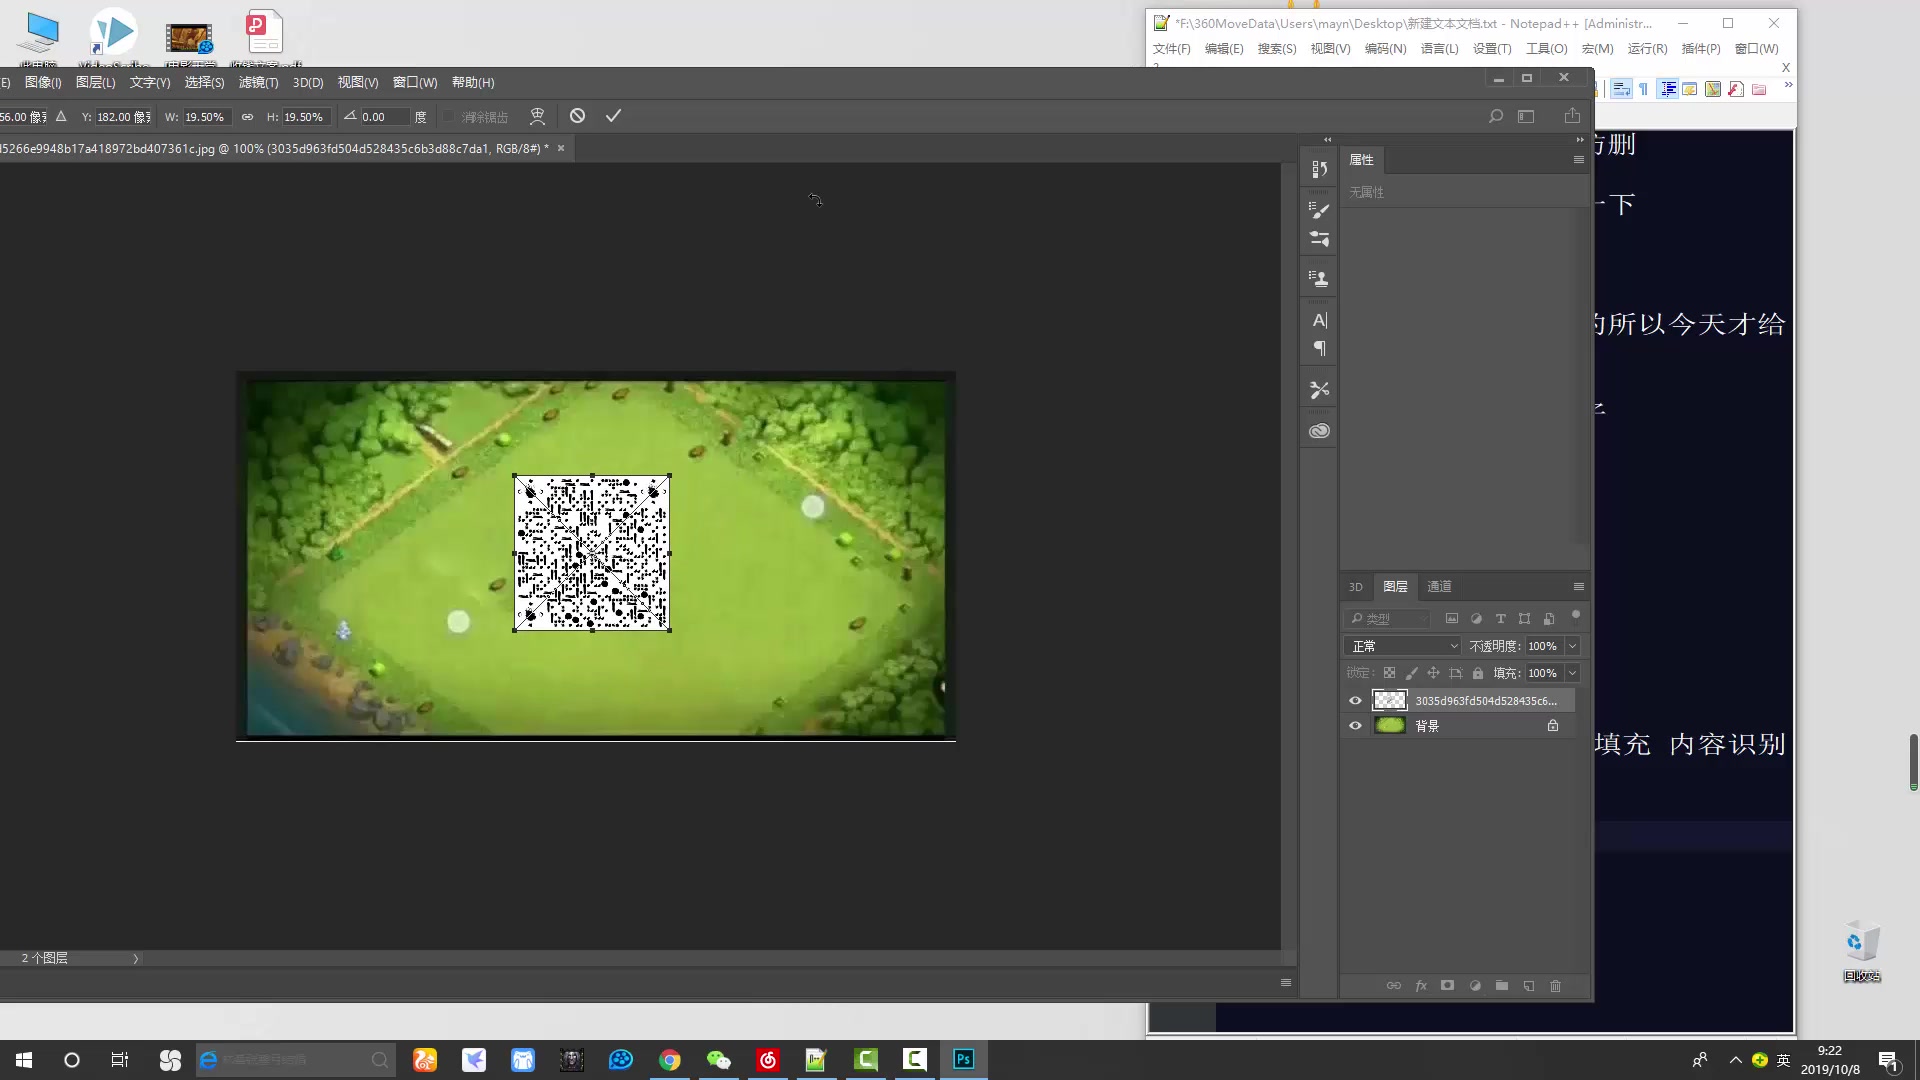1920x1080 pixels.
Task: Click the W 19.50% width field
Action: point(206,117)
